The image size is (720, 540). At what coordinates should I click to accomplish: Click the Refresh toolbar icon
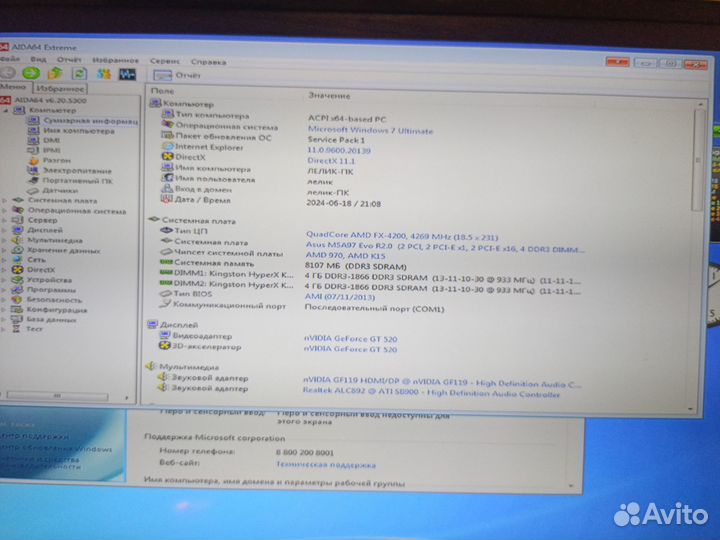(79, 73)
